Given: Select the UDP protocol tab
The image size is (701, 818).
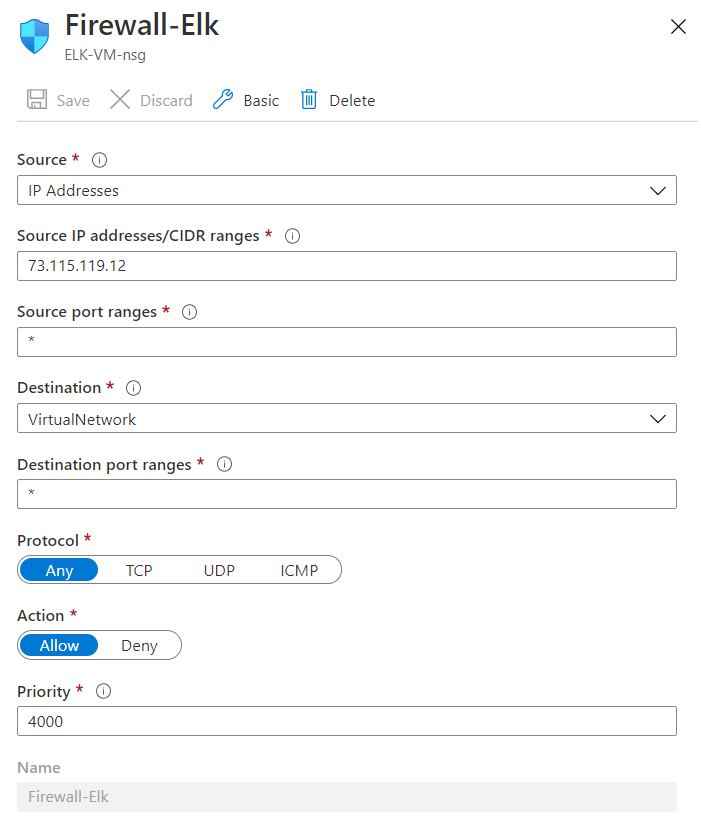Looking at the screenshot, I should (218, 570).
